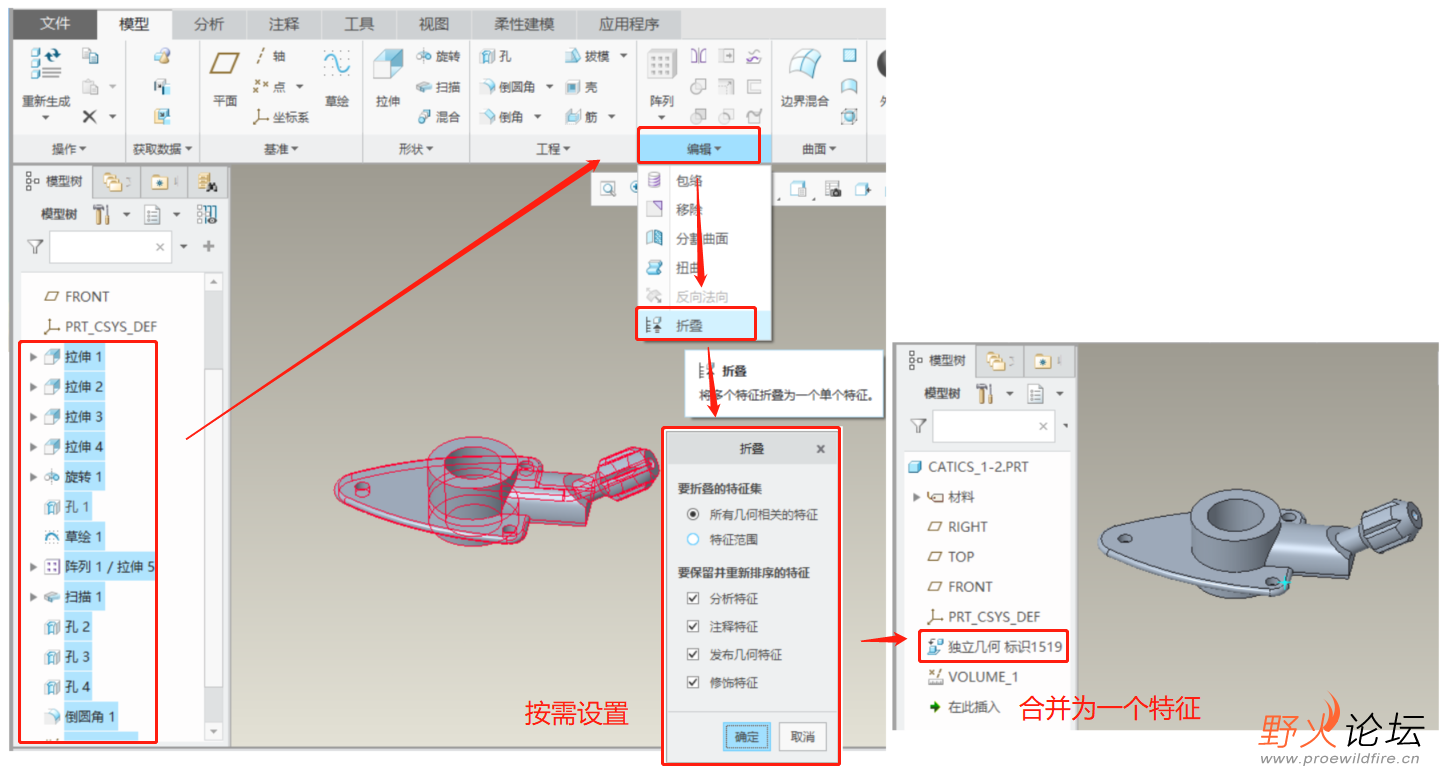The image size is (1444, 775).
Task: Switch to the 视图 ribbon tab
Action: click(433, 24)
